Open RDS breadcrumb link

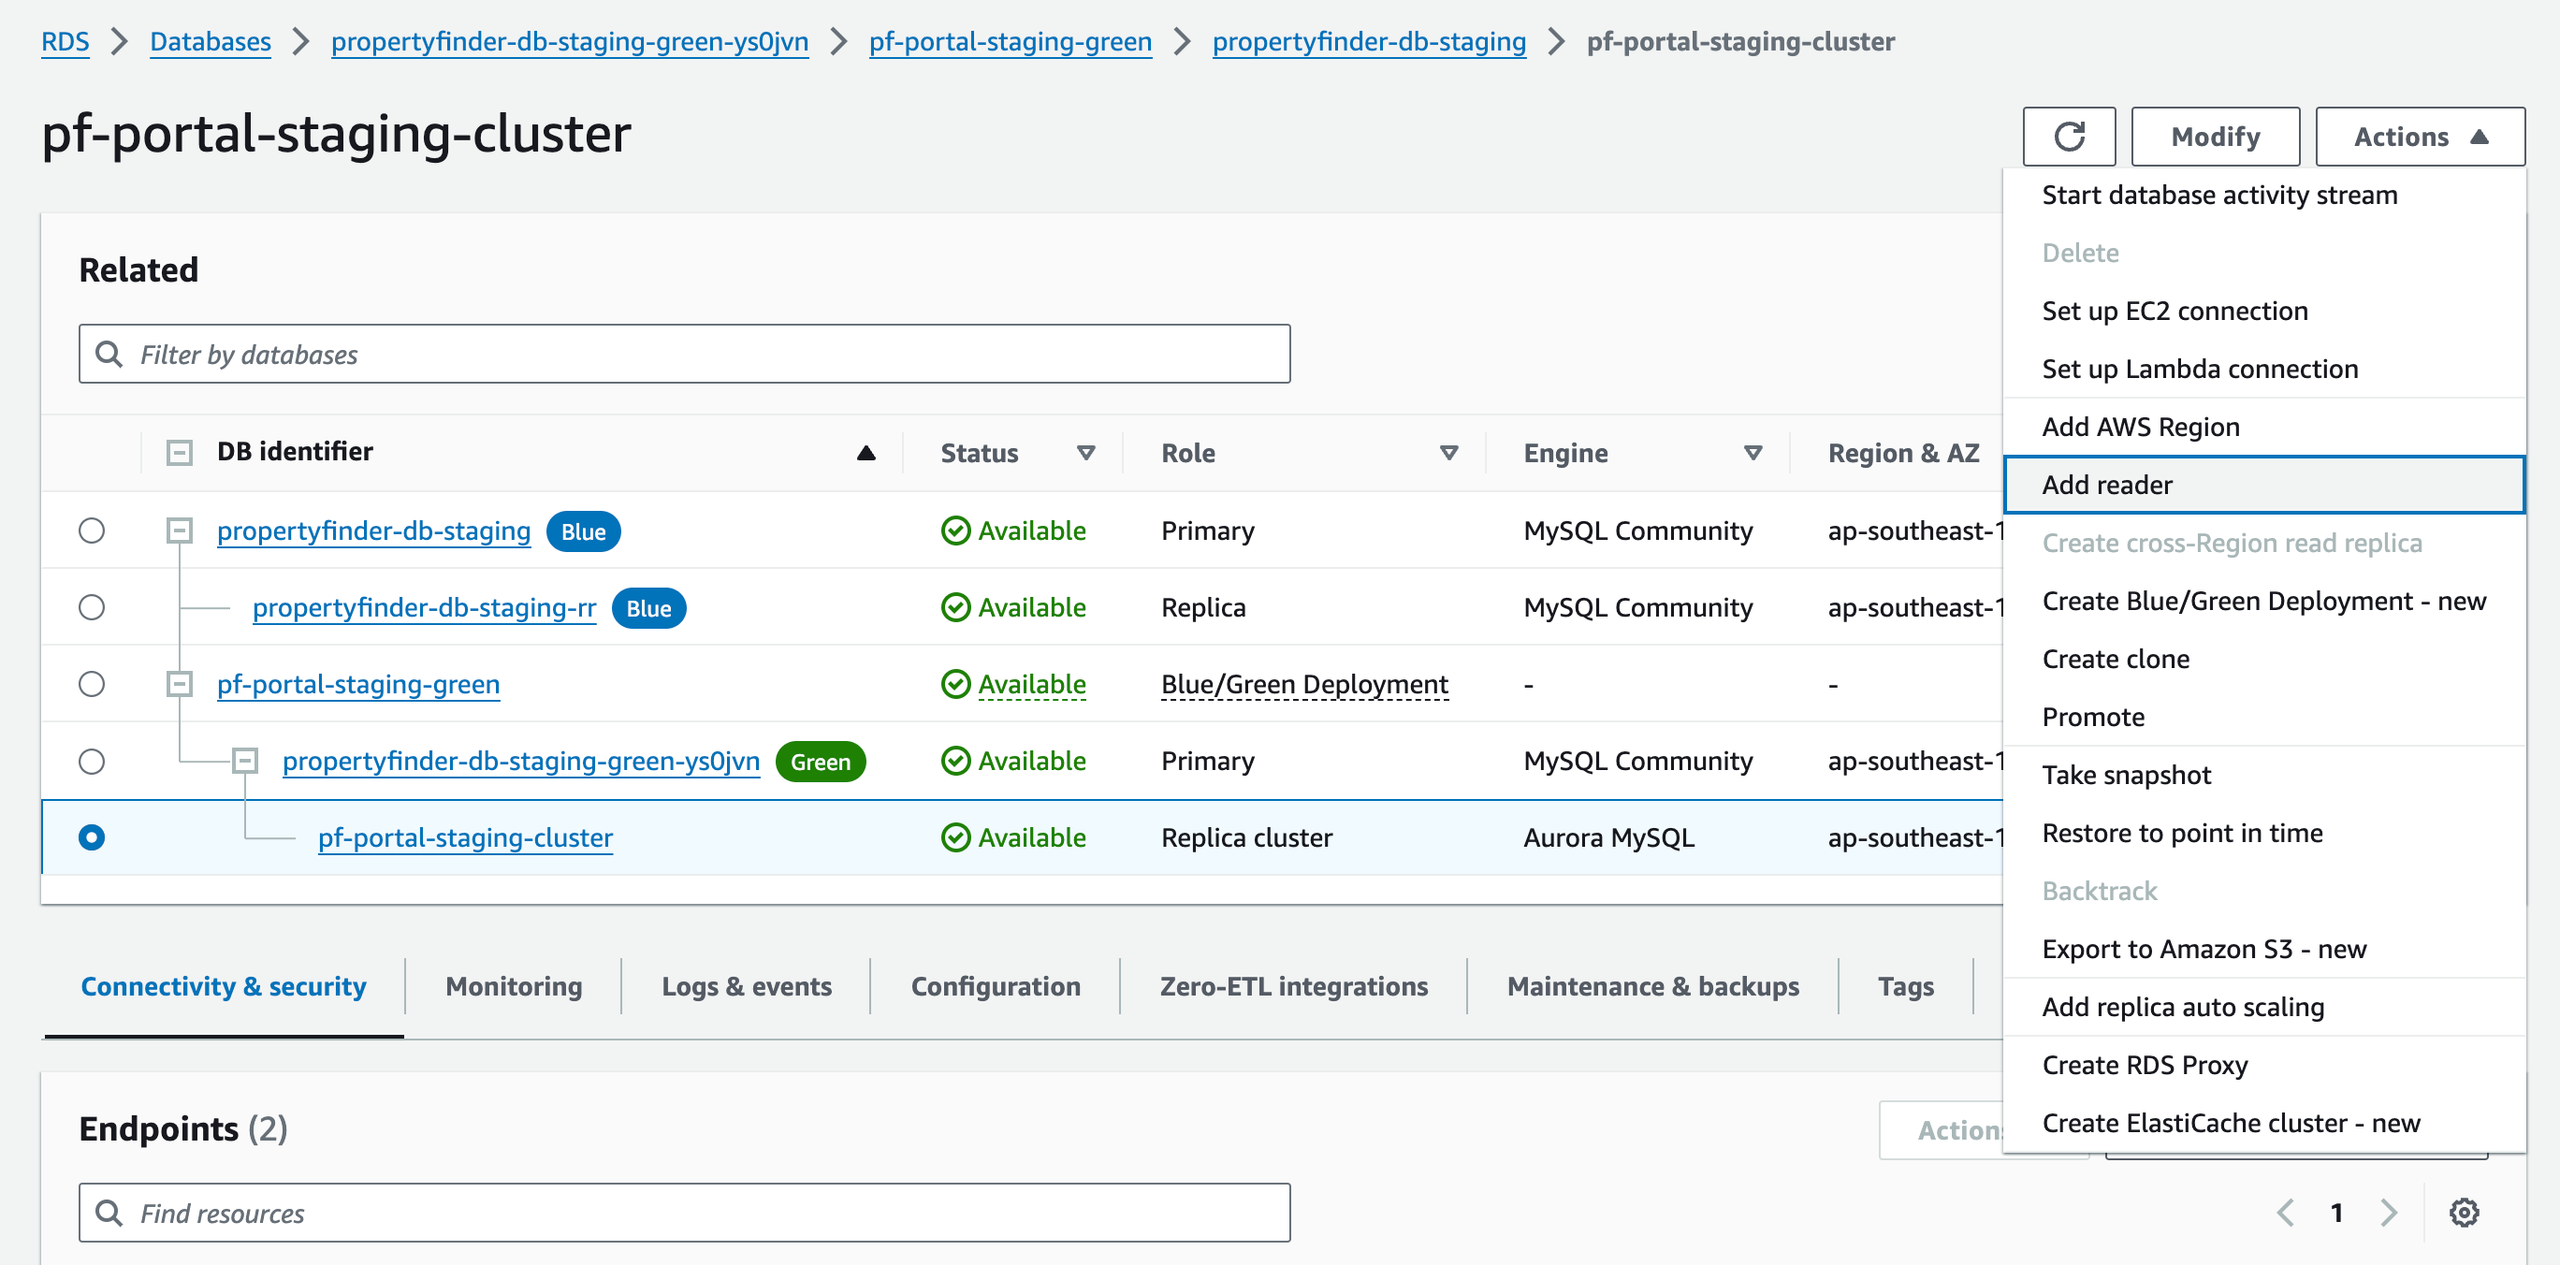click(x=65, y=41)
